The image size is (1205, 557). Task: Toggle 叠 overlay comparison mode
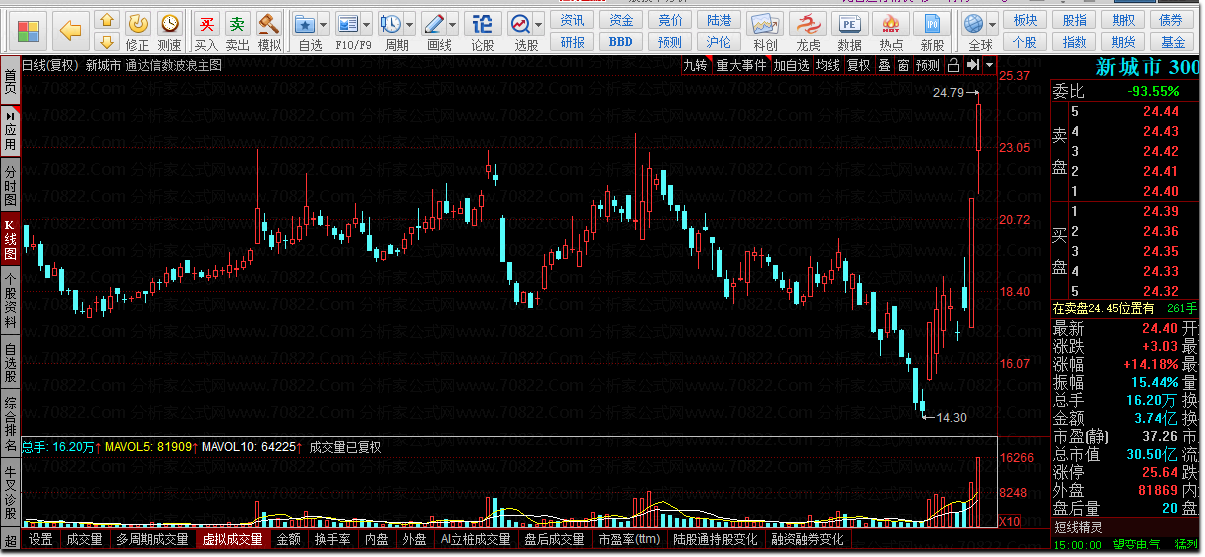pos(884,65)
